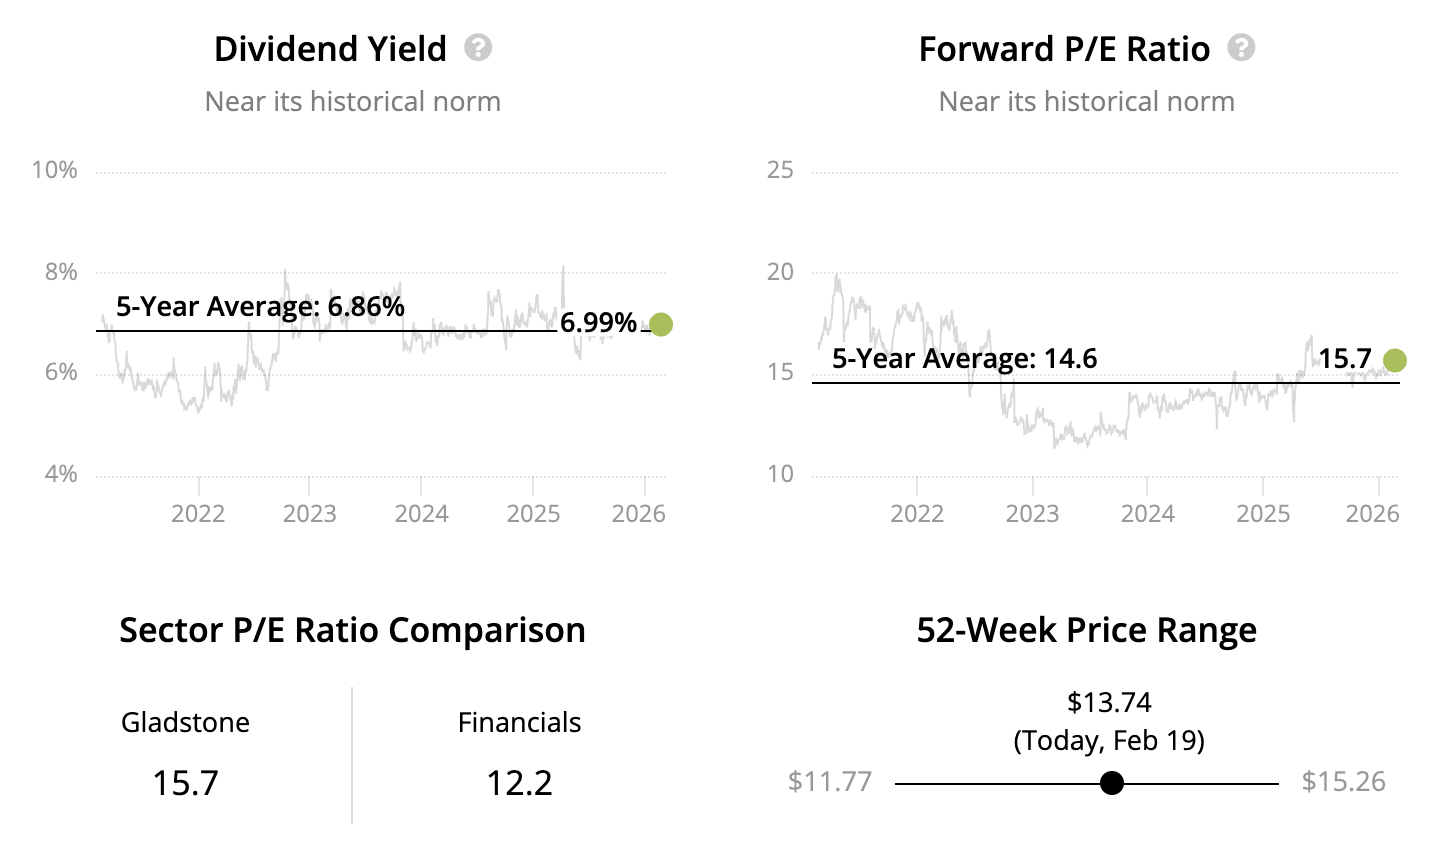Click the Gladstone P/E value 15.7
1430x844 pixels.
tap(185, 782)
